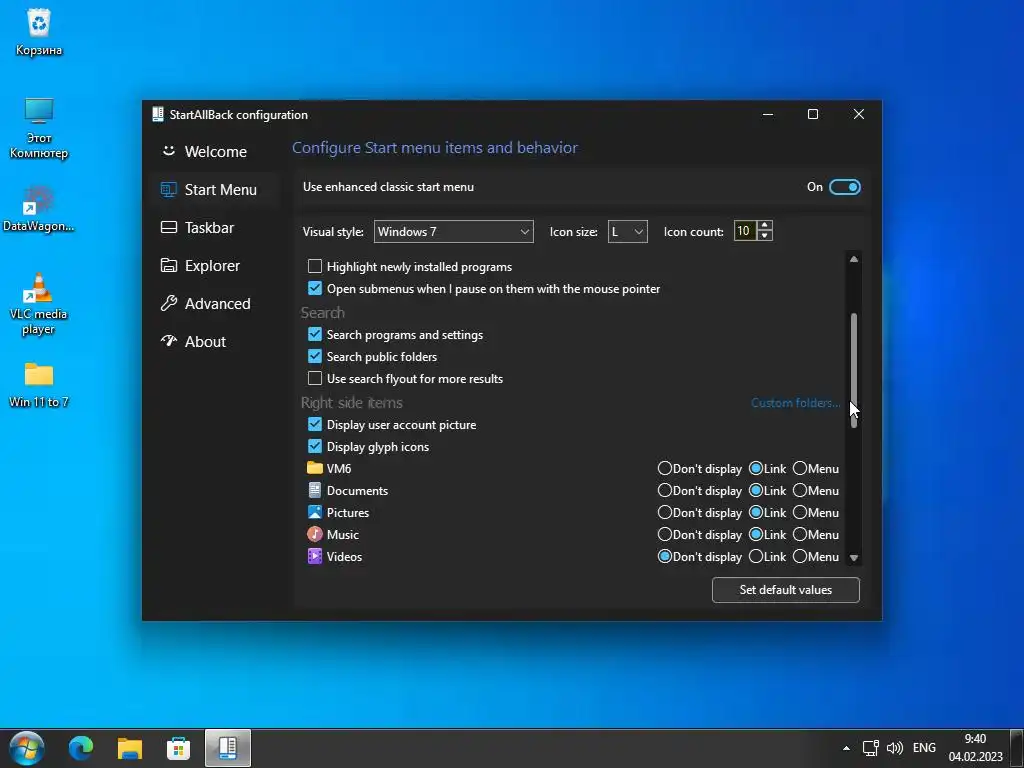Set VM6 to Don't display
The image size is (1024, 768).
[x=665, y=468]
